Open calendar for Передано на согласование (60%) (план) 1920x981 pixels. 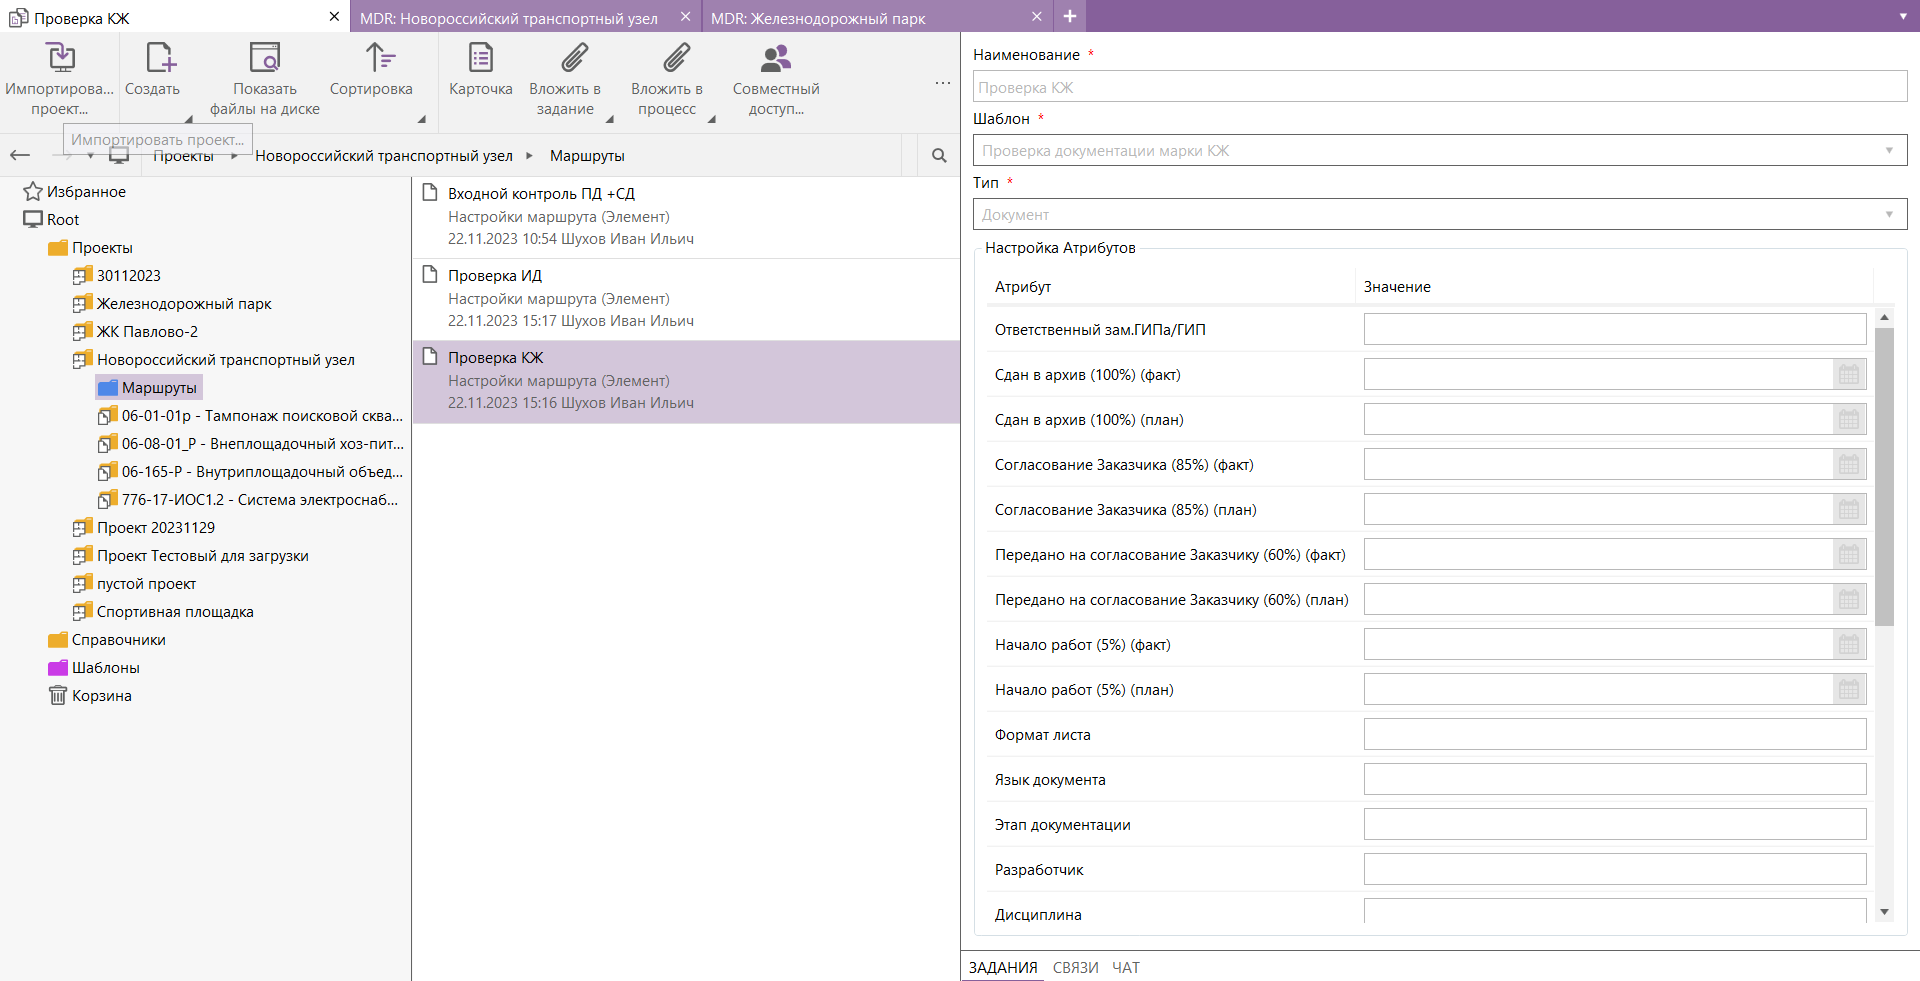pyautogui.click(x=1849, y=600)
